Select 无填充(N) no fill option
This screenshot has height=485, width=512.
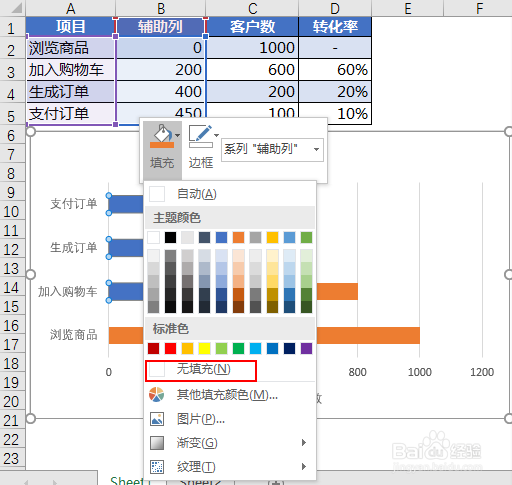pyautogui.click(x=201, y=370)
